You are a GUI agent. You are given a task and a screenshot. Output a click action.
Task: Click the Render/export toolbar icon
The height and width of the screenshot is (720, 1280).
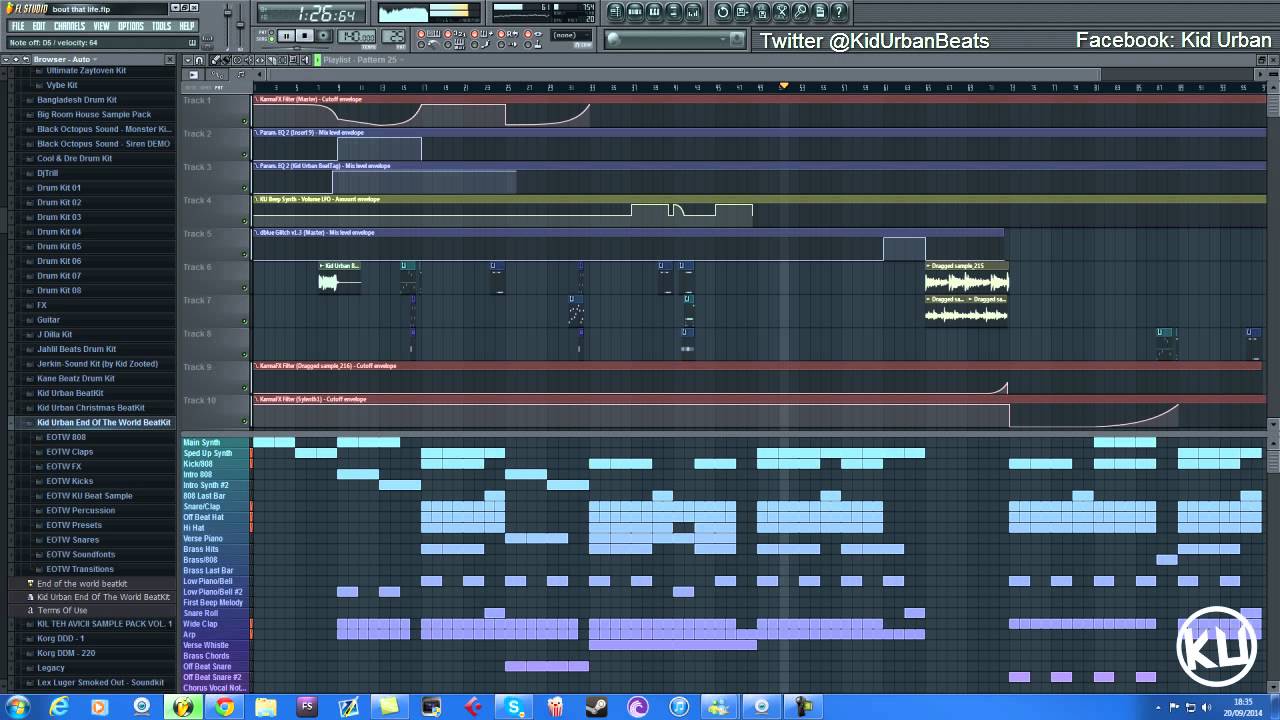coord(762,12)
